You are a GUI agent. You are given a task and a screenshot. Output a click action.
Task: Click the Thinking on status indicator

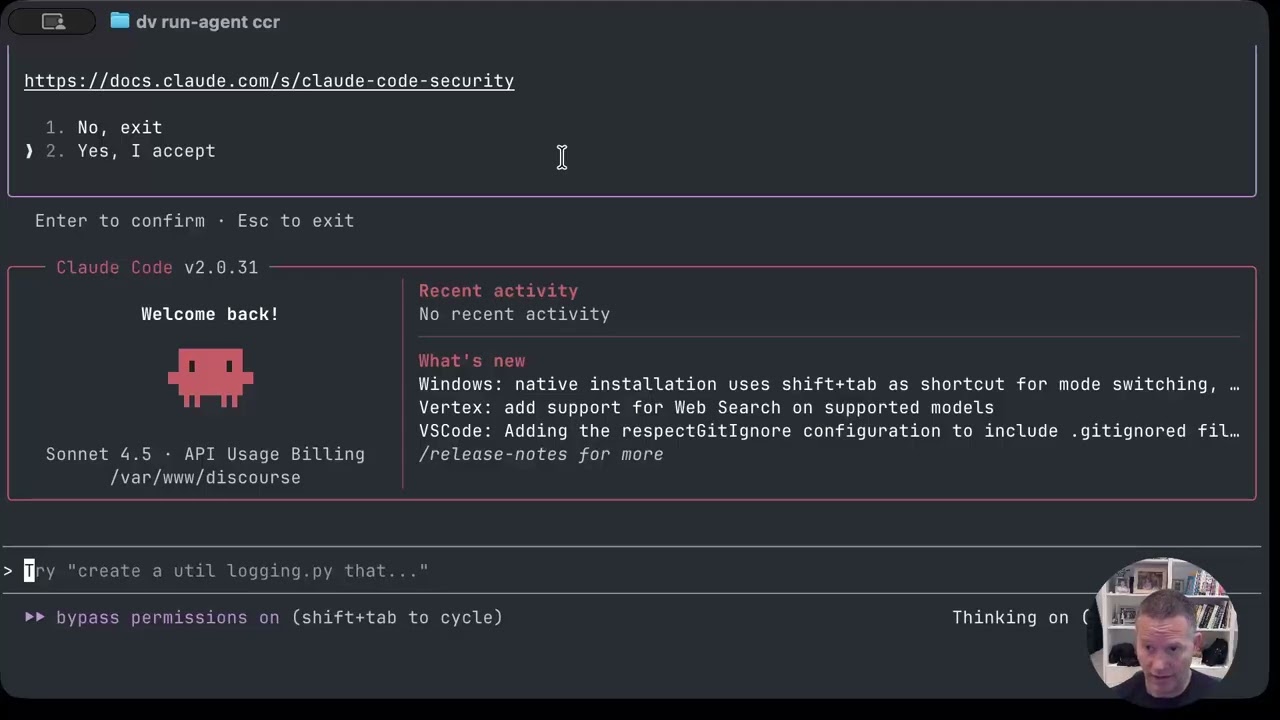coord(1010,617)
